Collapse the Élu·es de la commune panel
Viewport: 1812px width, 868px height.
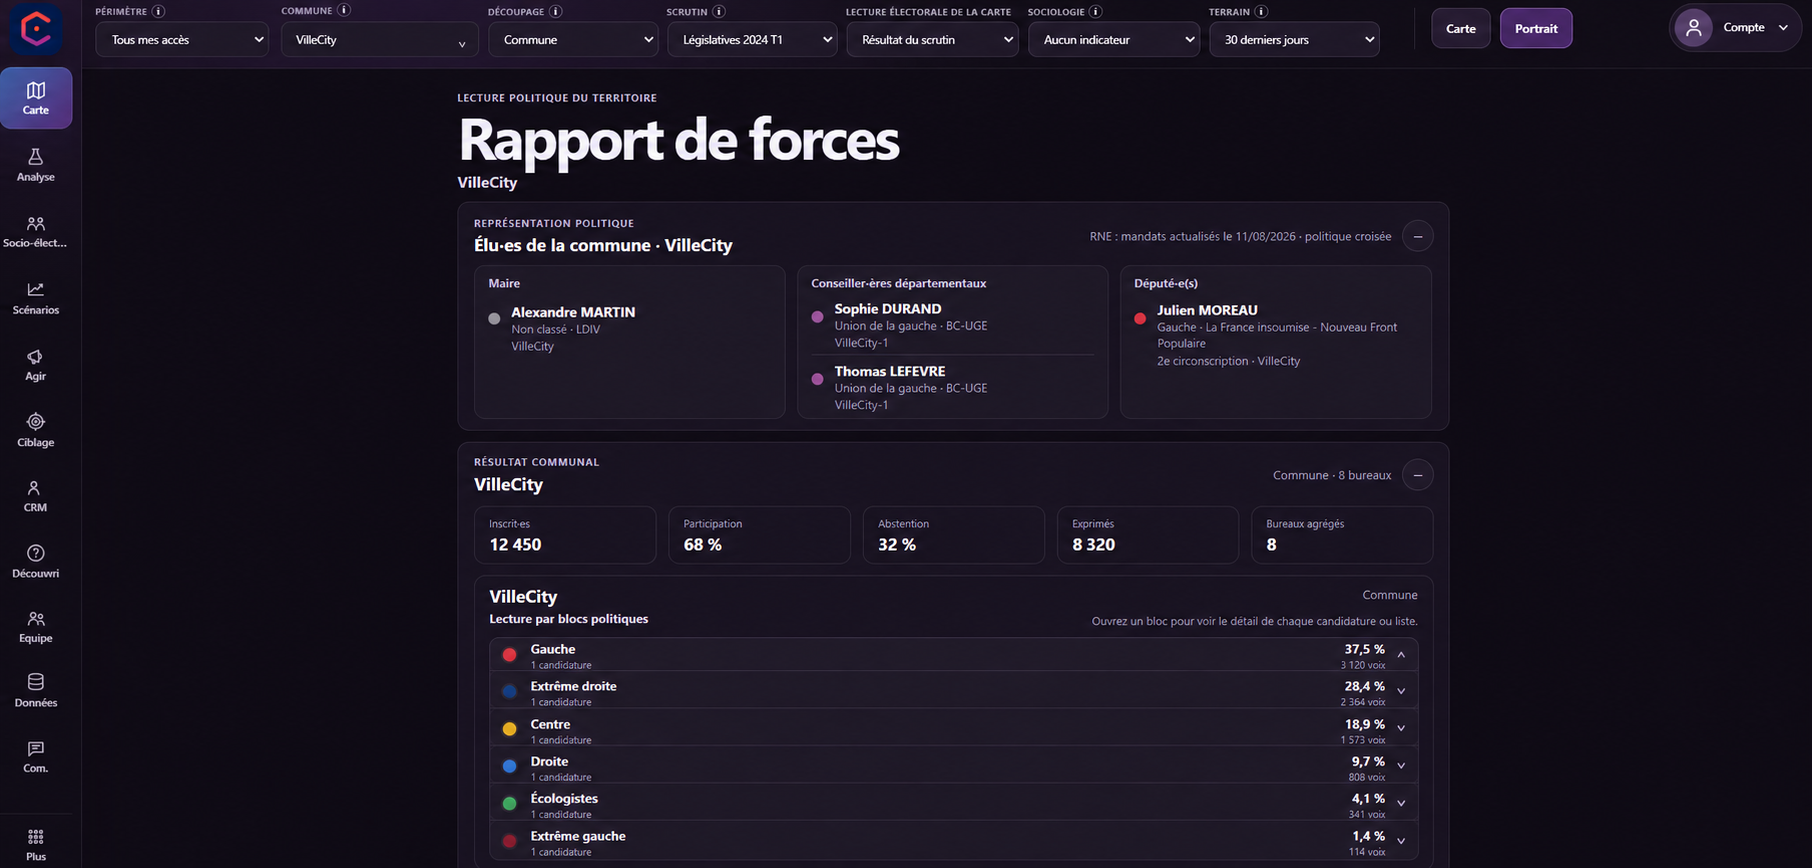[x=1417, y=237]
